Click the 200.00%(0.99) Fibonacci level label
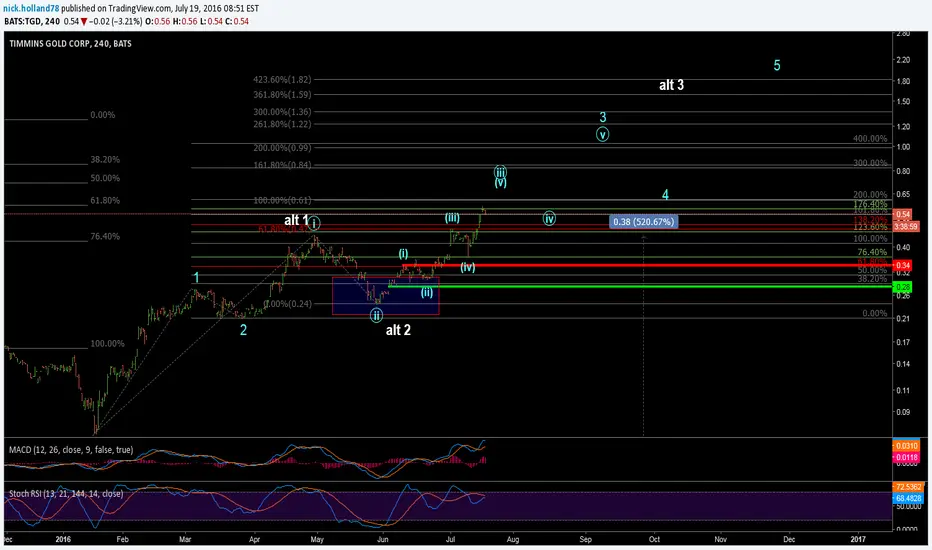Viewport: 932px width, 550px height. coord(282,148)
